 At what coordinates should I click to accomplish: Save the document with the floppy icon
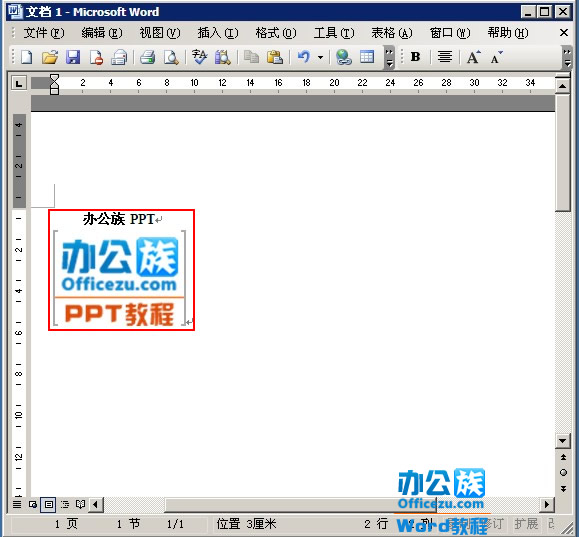(x=73, y=58)
